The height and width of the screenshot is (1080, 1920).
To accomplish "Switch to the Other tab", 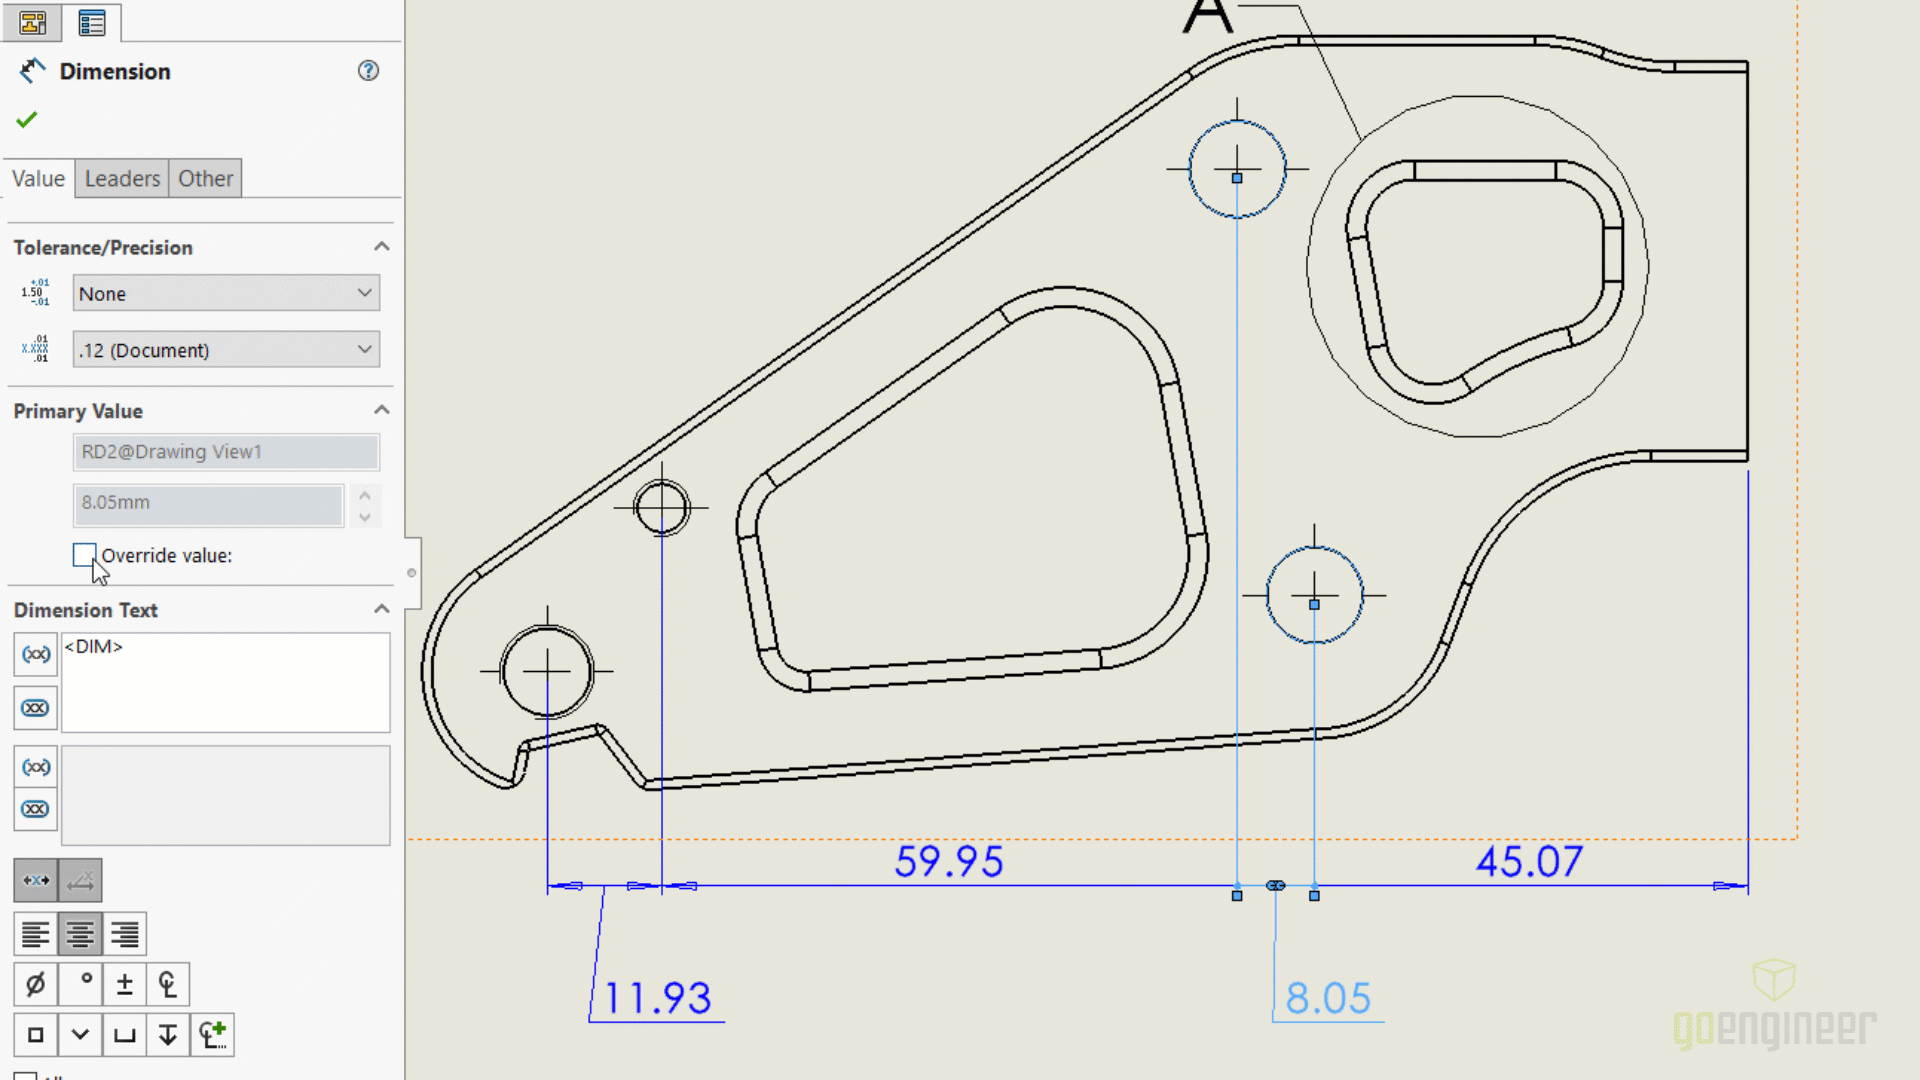I will [204, 178].
